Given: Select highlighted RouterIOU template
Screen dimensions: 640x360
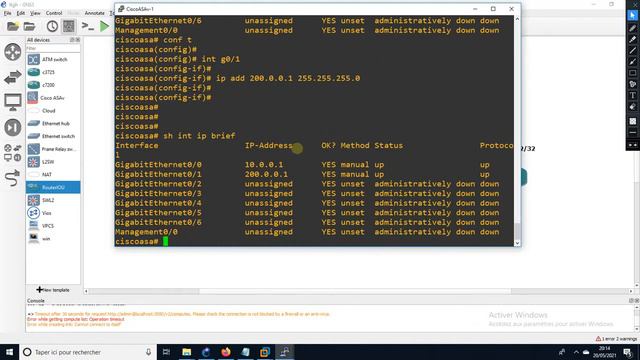Looking at the screenshot, I should 53,187.
